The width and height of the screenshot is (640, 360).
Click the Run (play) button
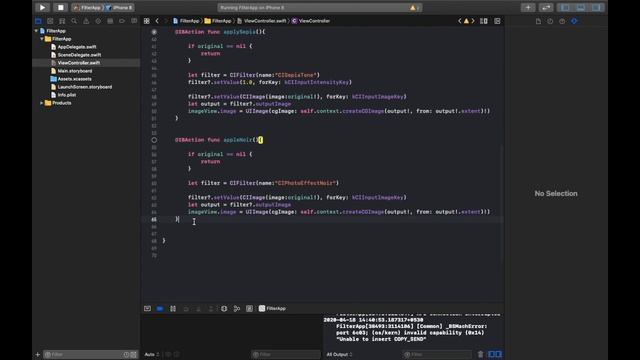(42, 7)
